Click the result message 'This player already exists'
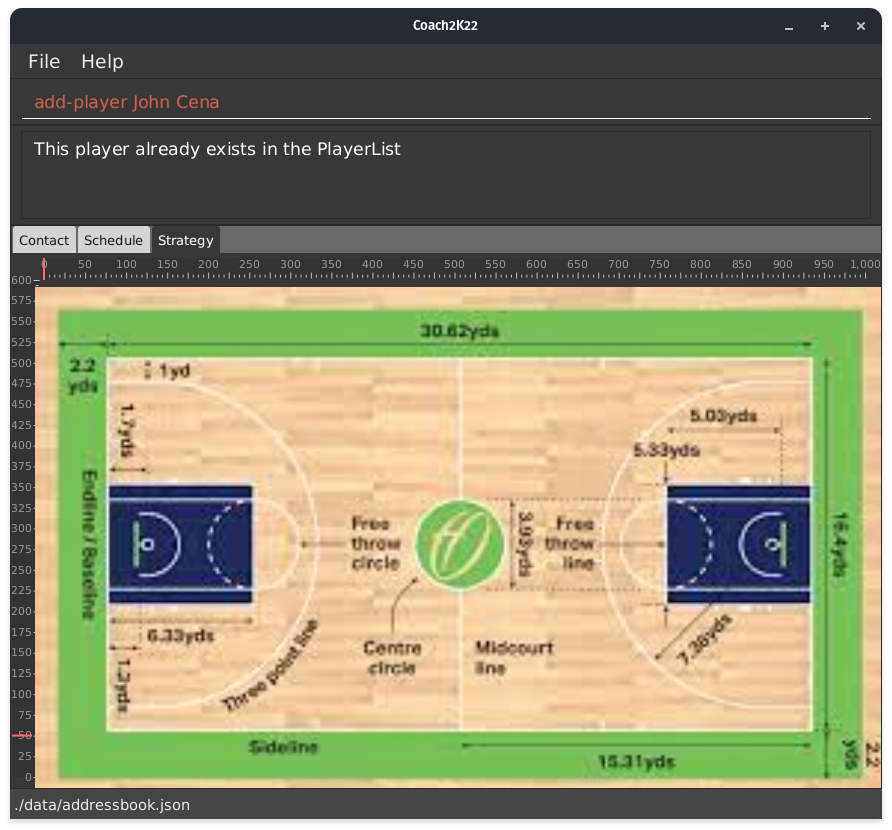The width and height of the screenshot is (892, 830). tap(217, 149)
